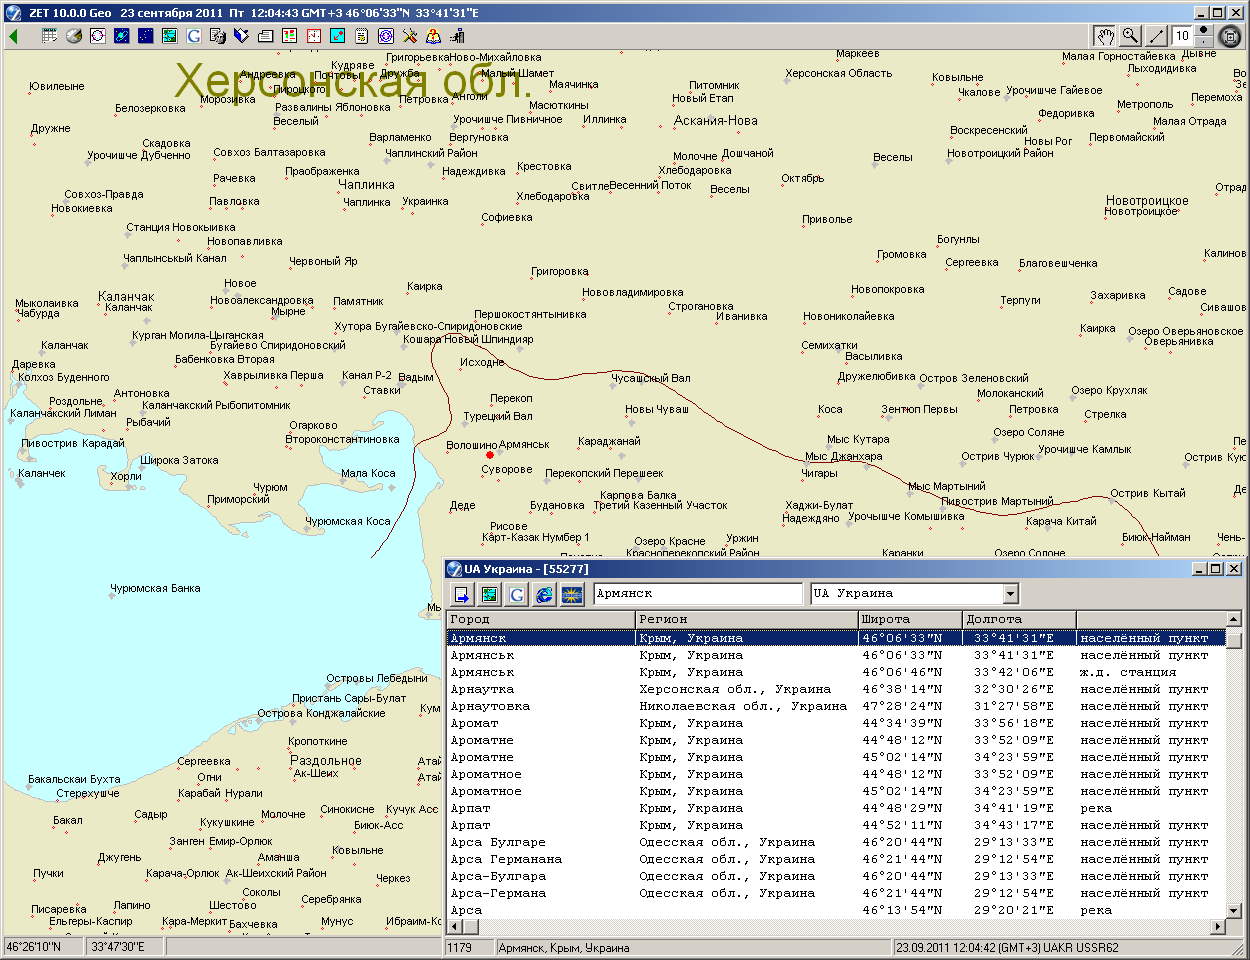Select the Арнаутка row in the city list

click(x=483, y=689)
